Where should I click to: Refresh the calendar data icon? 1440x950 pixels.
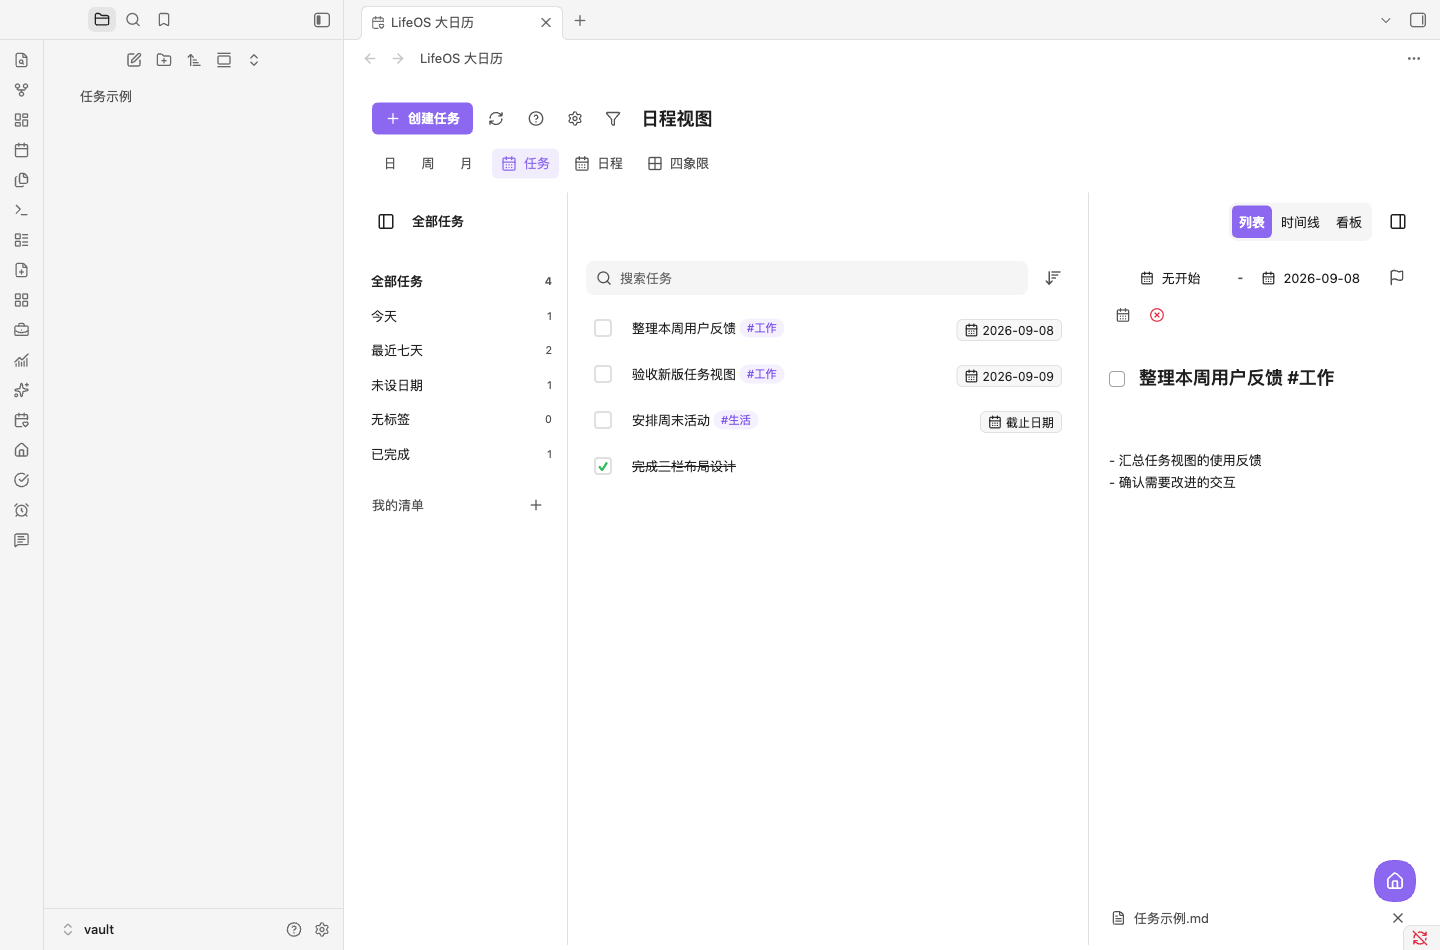pos(496,119)
